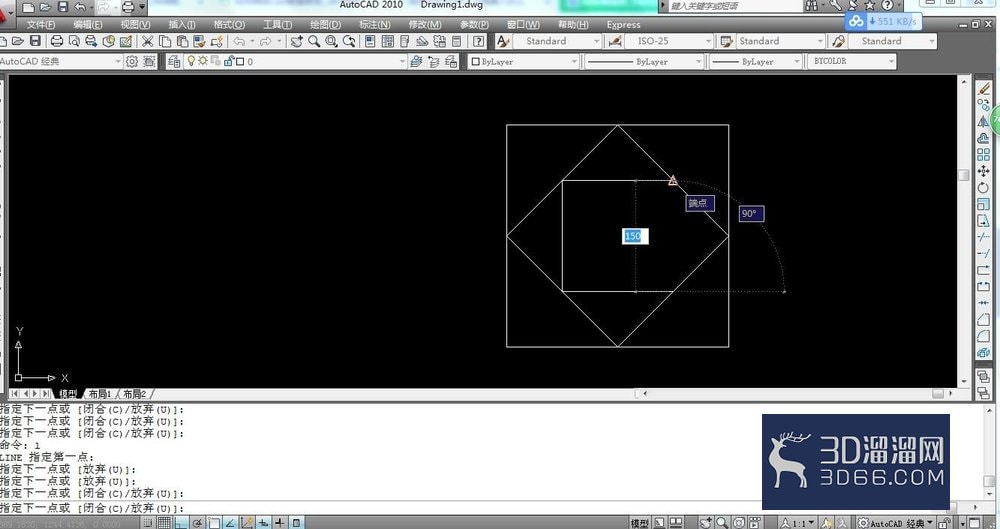Click the Zoom Window icon
The image size is (1000, 529).
coord(331,41)
